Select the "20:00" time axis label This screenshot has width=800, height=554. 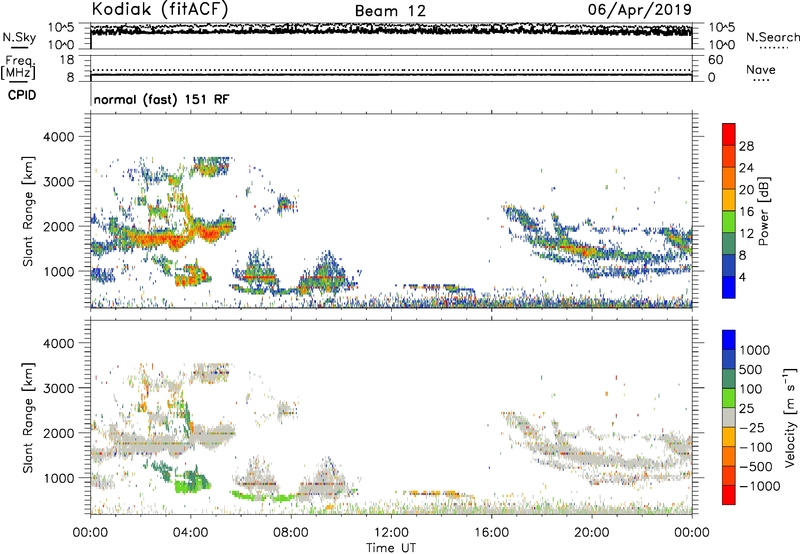coord(591,533)
